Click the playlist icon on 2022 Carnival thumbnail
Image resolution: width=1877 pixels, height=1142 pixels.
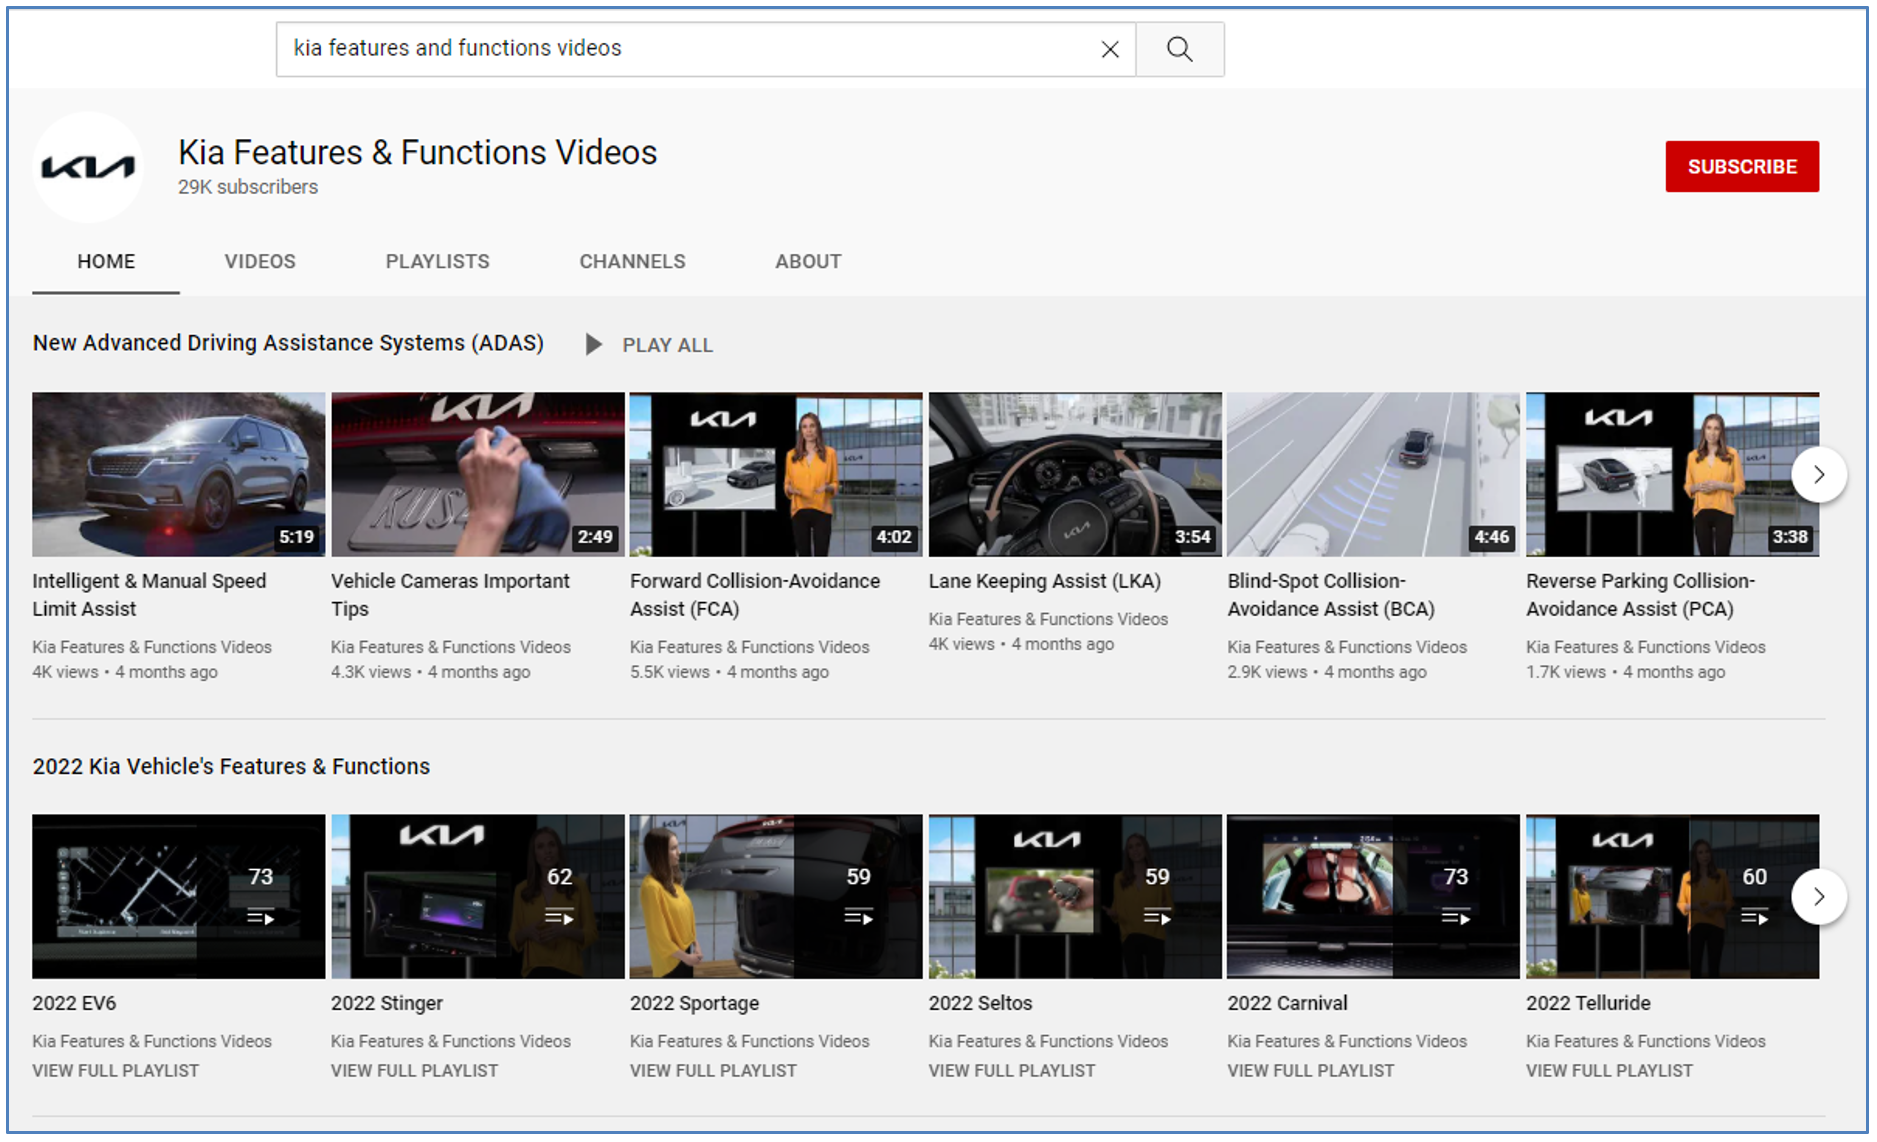(1456, 917)
